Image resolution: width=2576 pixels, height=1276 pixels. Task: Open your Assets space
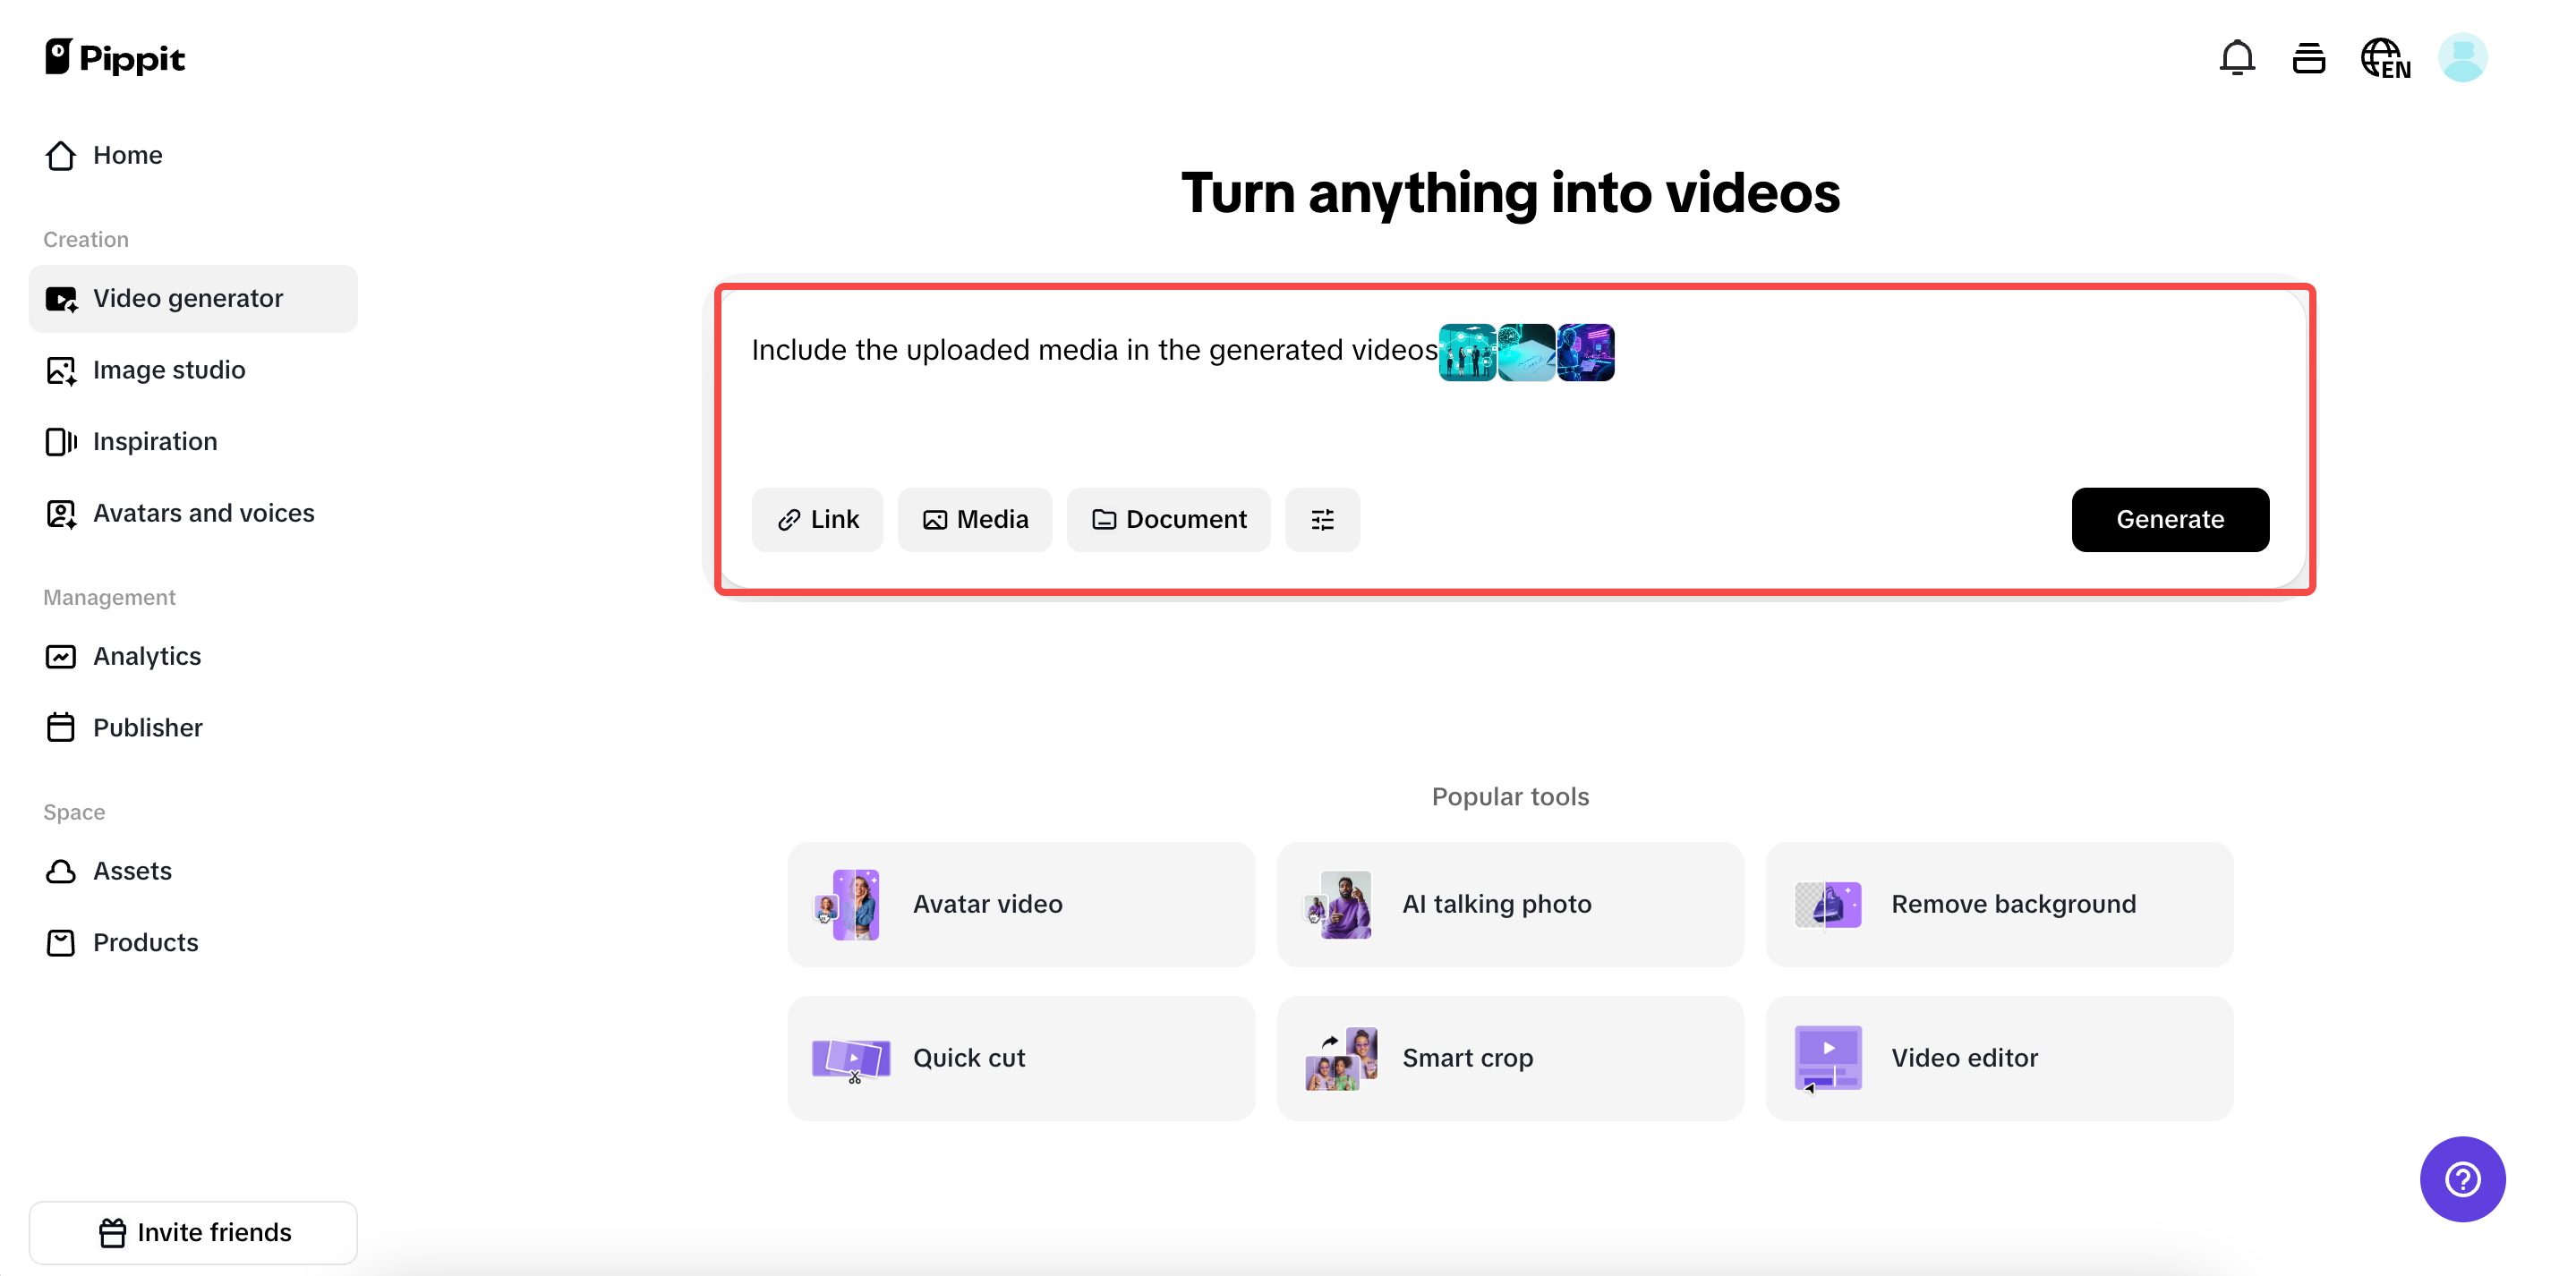[133, 871]
